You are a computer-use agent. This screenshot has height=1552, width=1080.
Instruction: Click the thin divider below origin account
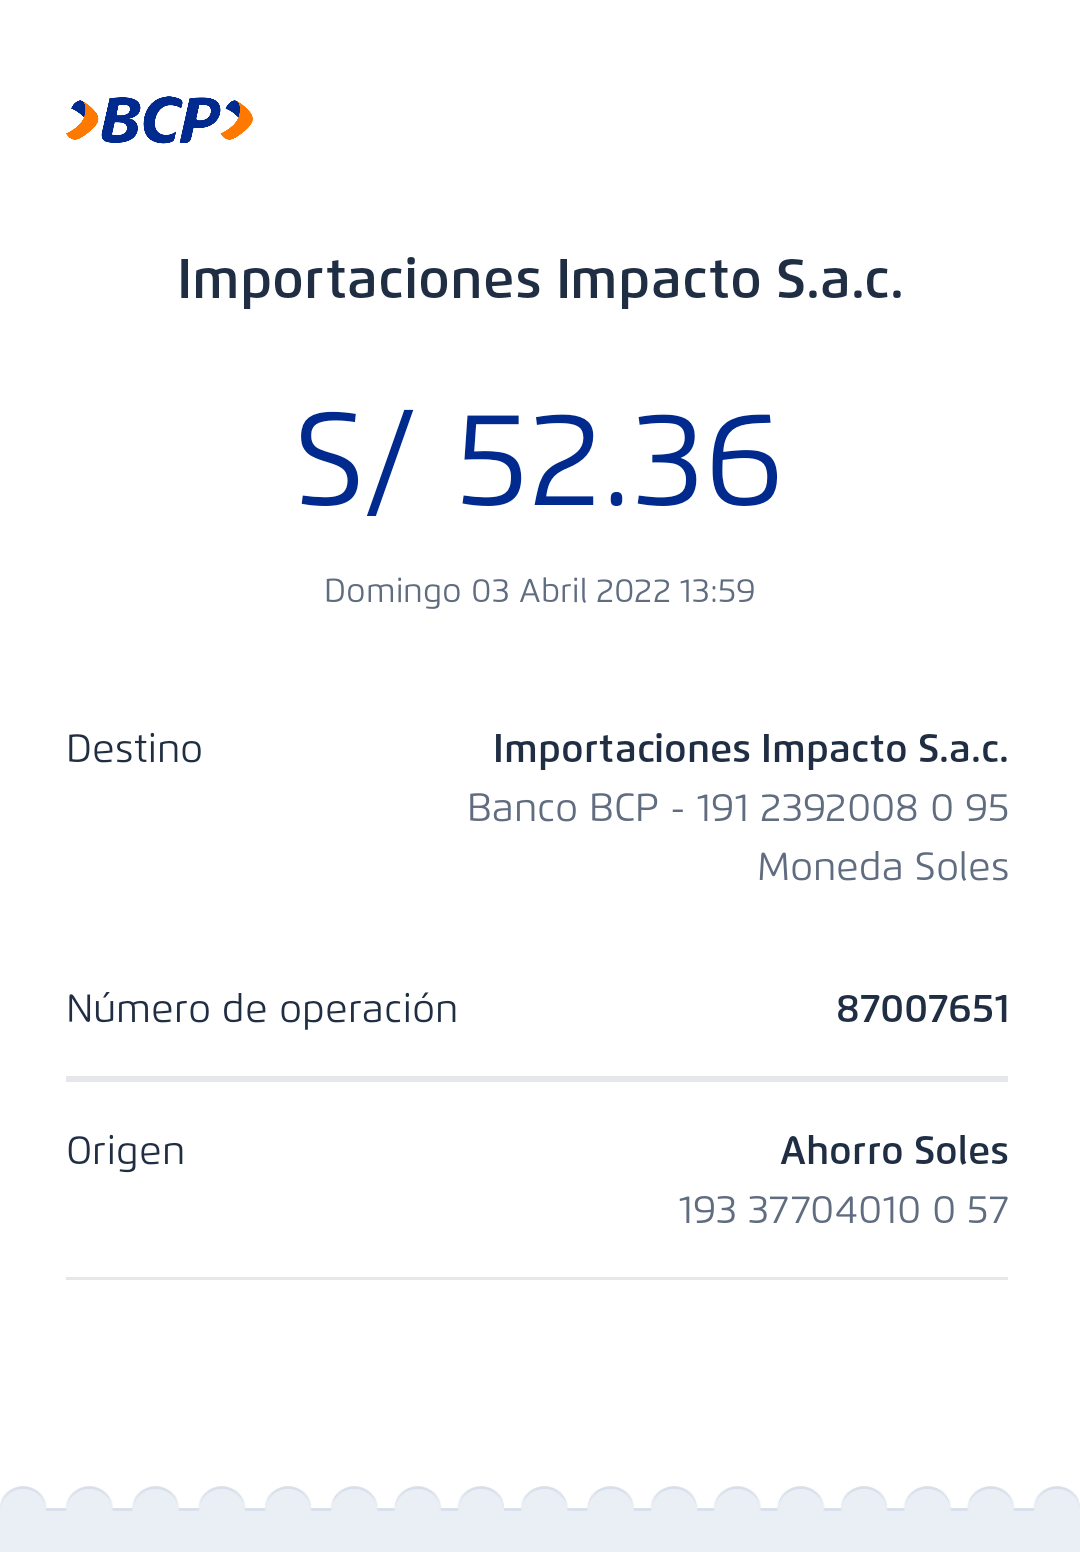click(x=537, y=1278)
